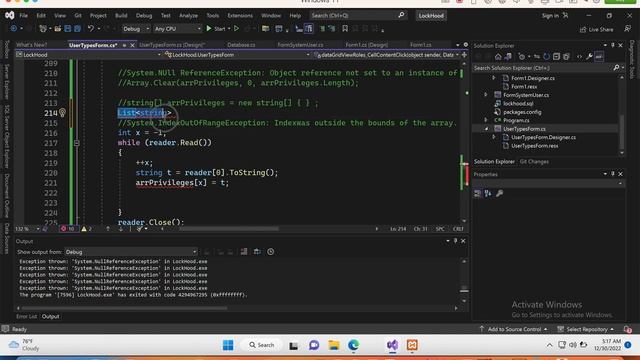Image resolution: width=640 pixels, height=360 pixels.
Task: Select packages.config in Solution Explorer
Action: [x=522, y=112]
